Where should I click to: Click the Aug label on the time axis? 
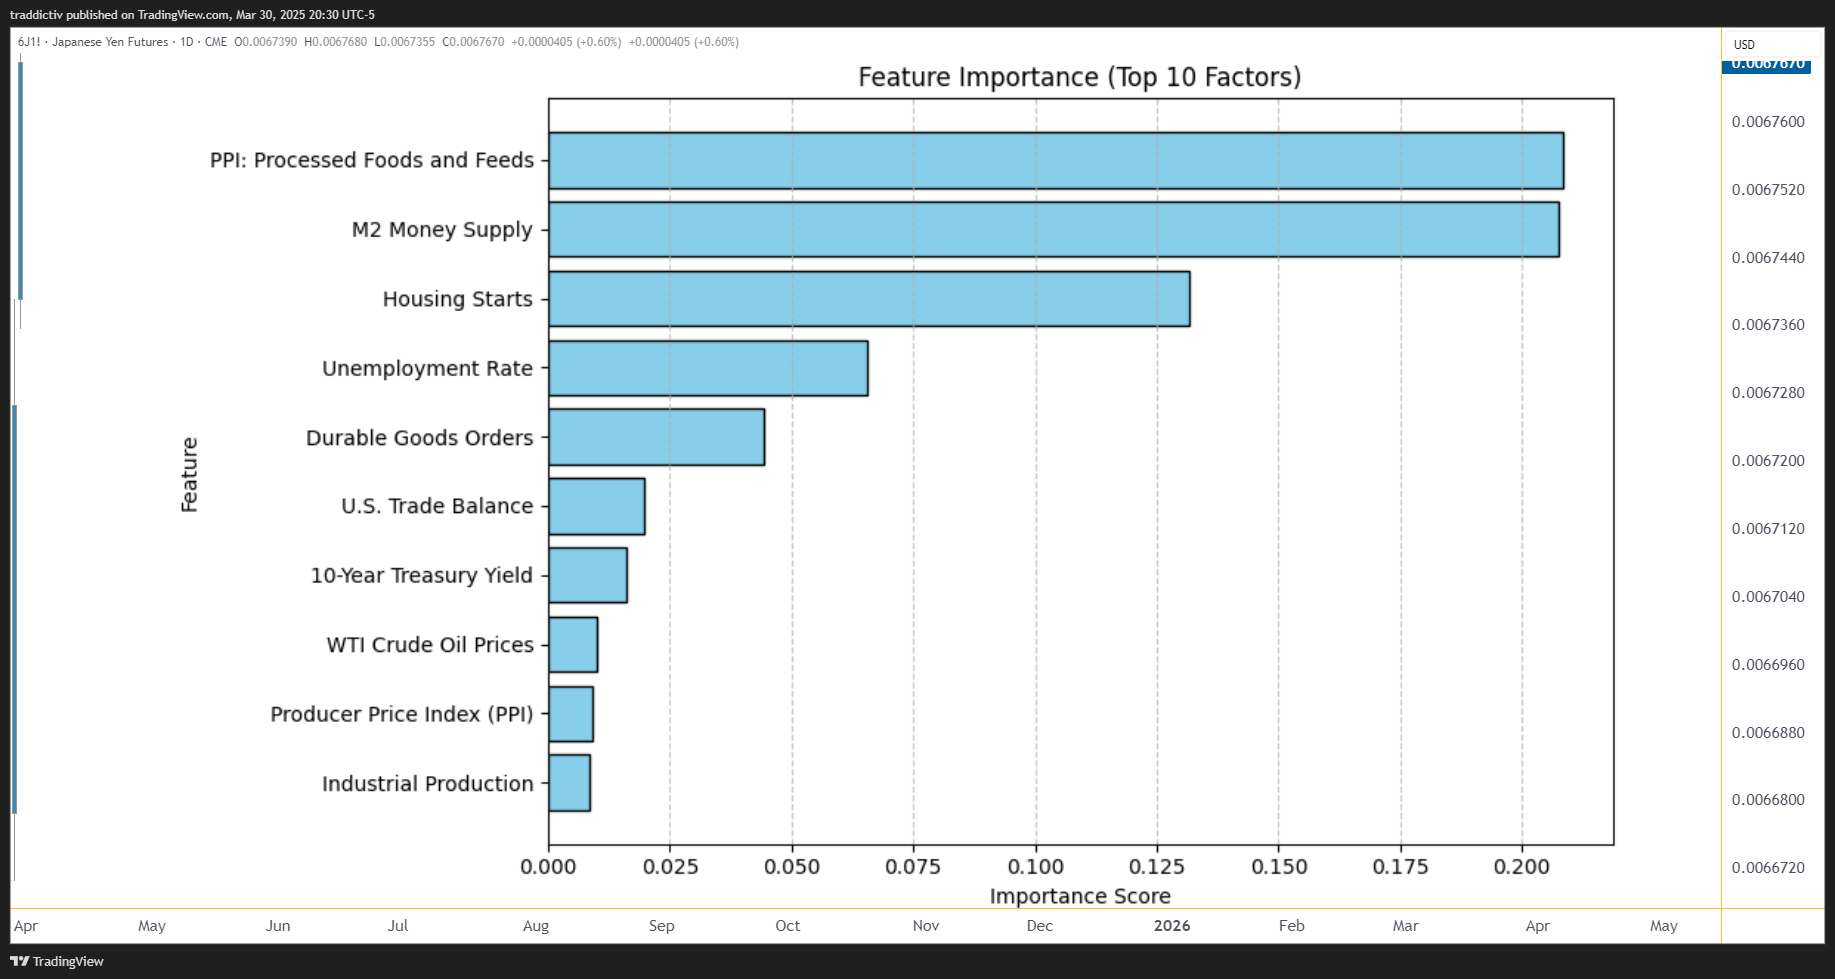(536, 926)
